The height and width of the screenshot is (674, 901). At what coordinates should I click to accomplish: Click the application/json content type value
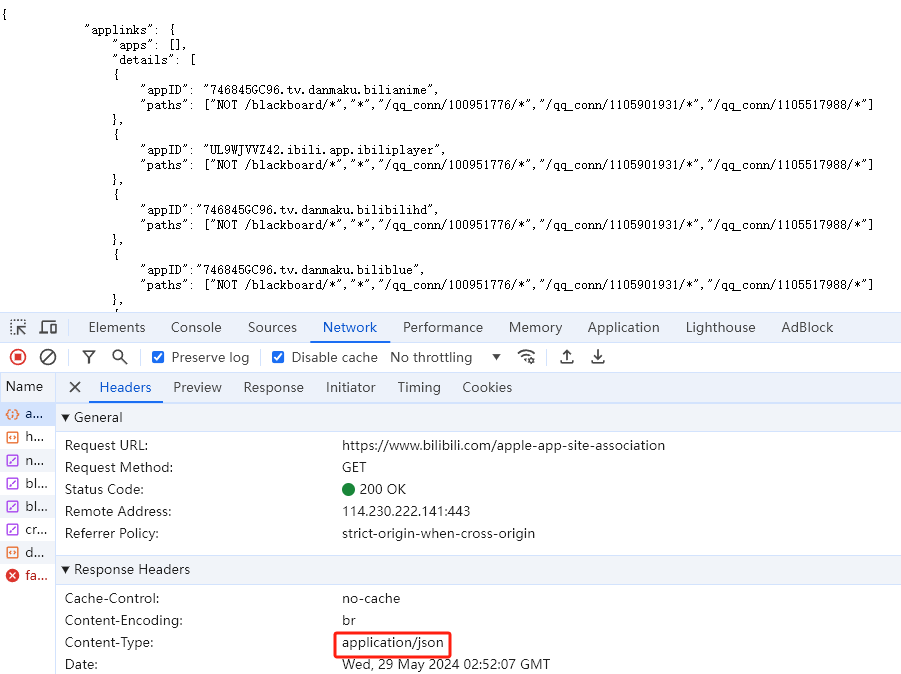(x=392, y=642)
